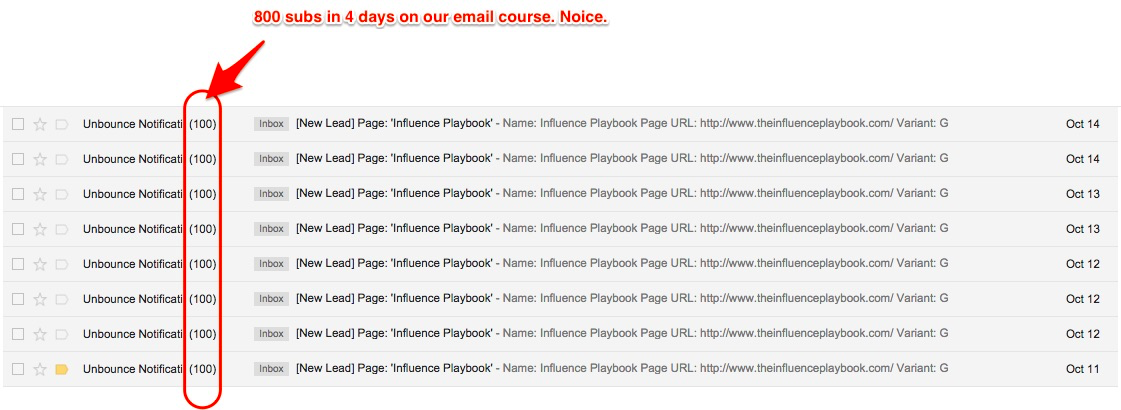Select the checkbox of the topmost Oct 14 email

click(18, 124)
